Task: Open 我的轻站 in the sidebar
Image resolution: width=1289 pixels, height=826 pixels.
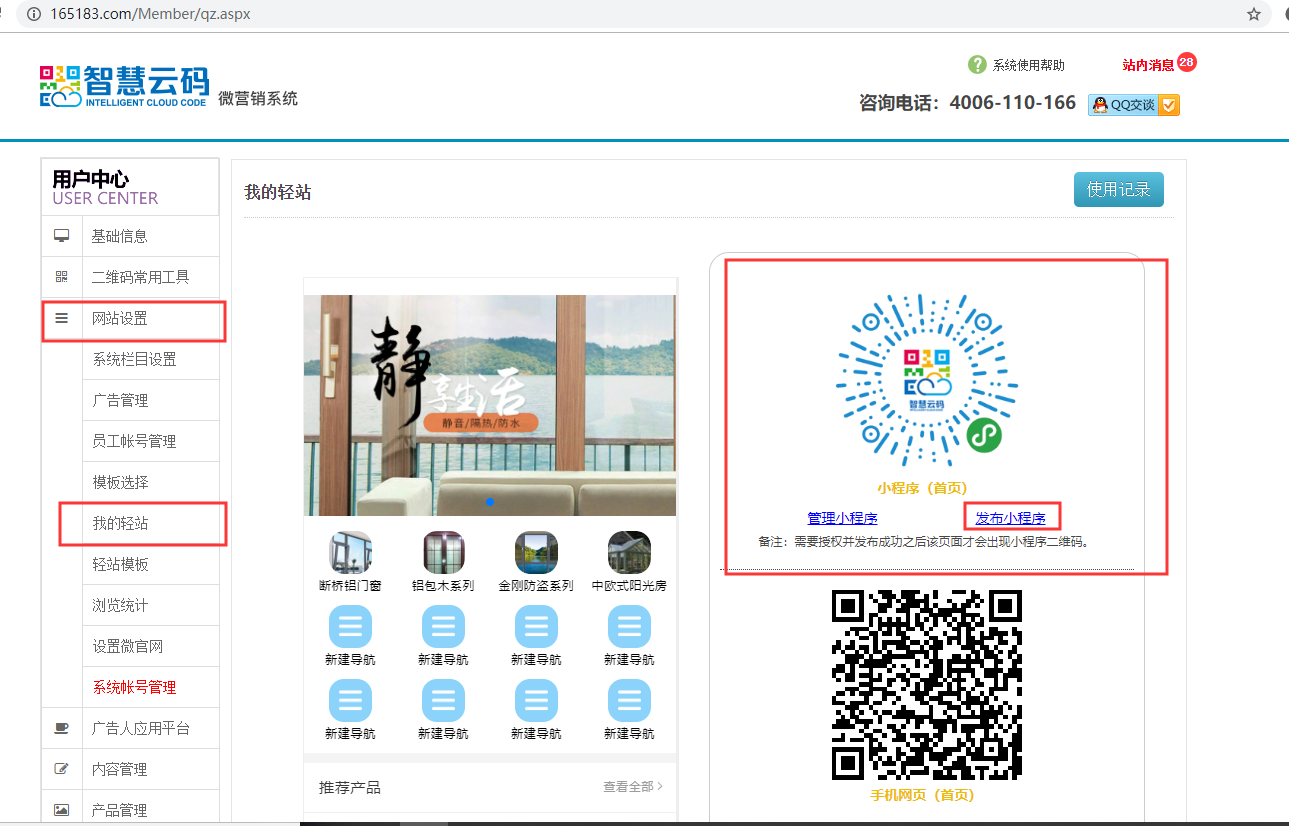Action: (x=121, y=524)
